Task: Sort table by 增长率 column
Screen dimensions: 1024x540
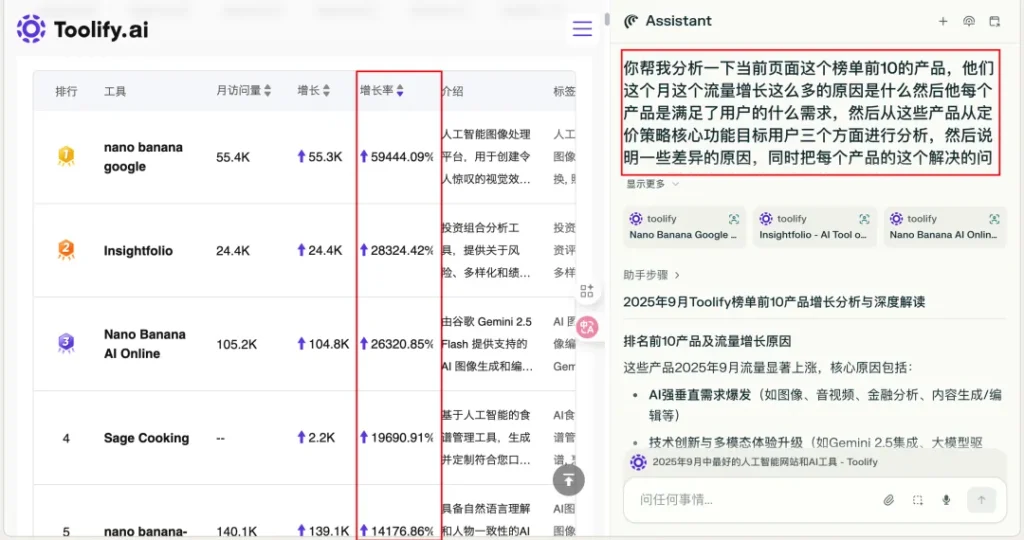Action: click(382, 91)
